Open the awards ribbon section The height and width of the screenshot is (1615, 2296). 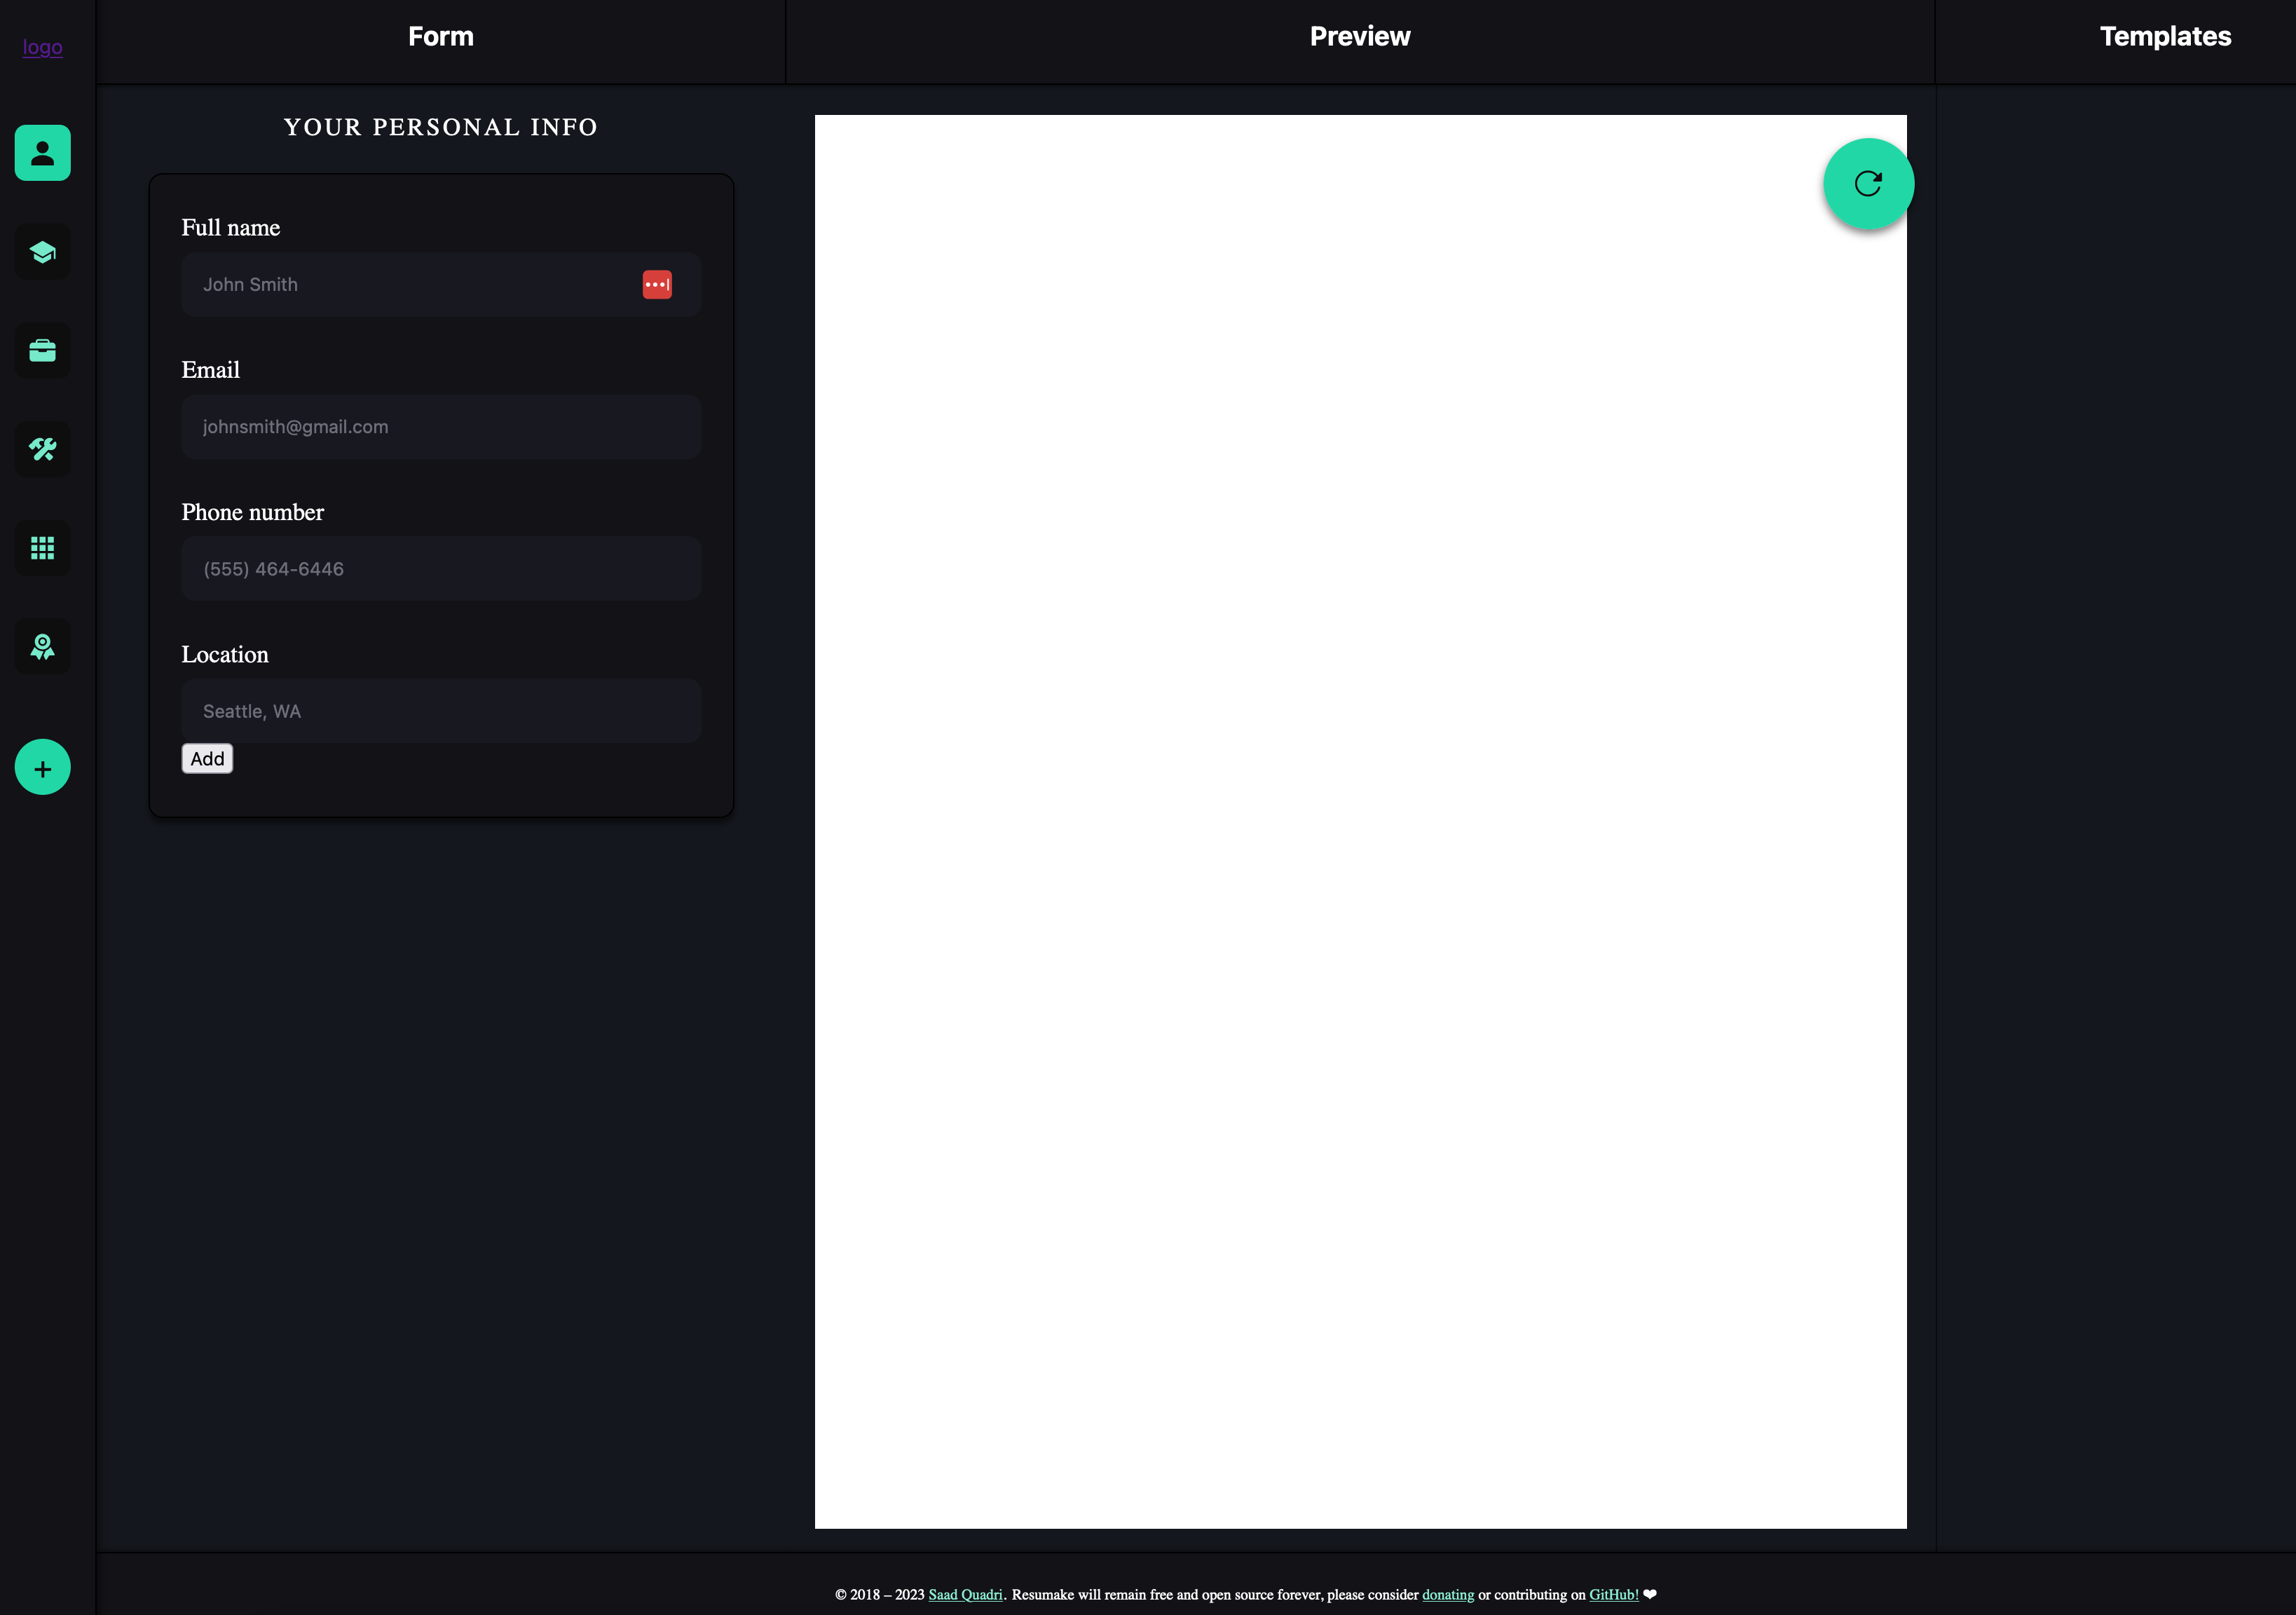click(42, 646)
